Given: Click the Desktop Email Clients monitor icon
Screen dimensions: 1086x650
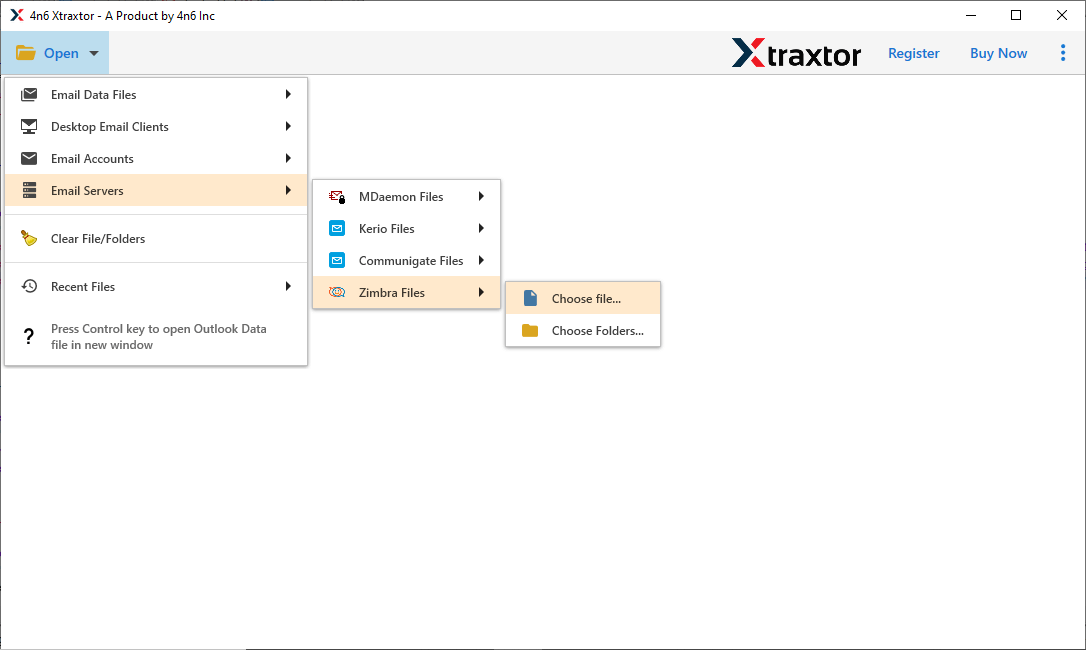Looking at the screenshot, I should point(29,126).
